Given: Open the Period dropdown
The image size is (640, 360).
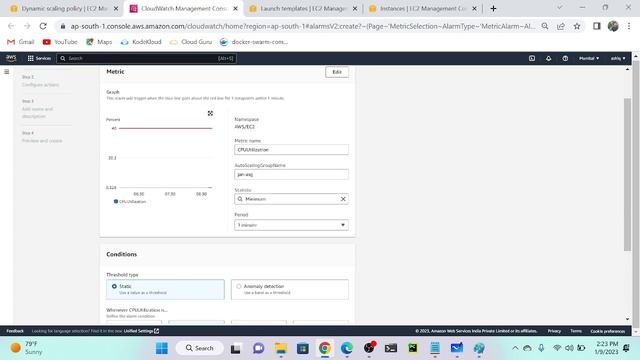Looking at the screenshot, I should [x=291, y=225].
